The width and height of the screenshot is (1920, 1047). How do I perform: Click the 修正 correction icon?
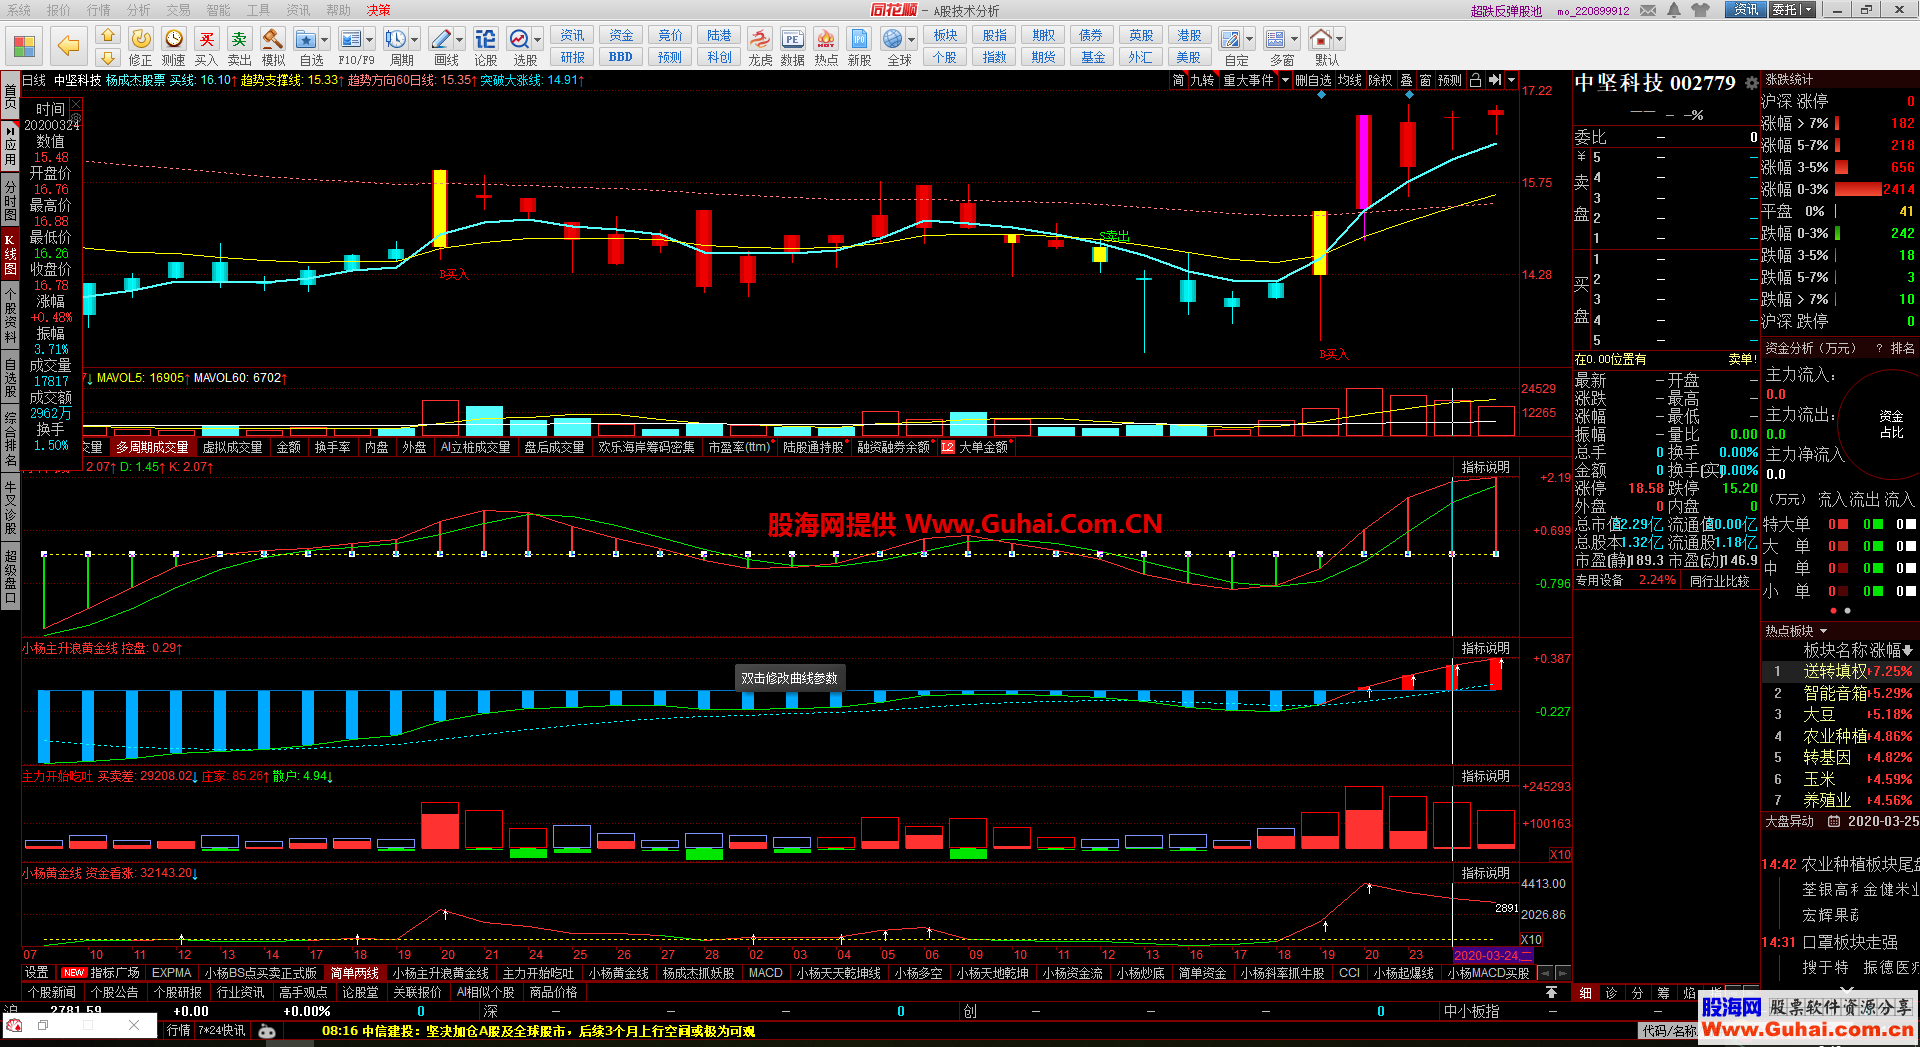(141, 39)
